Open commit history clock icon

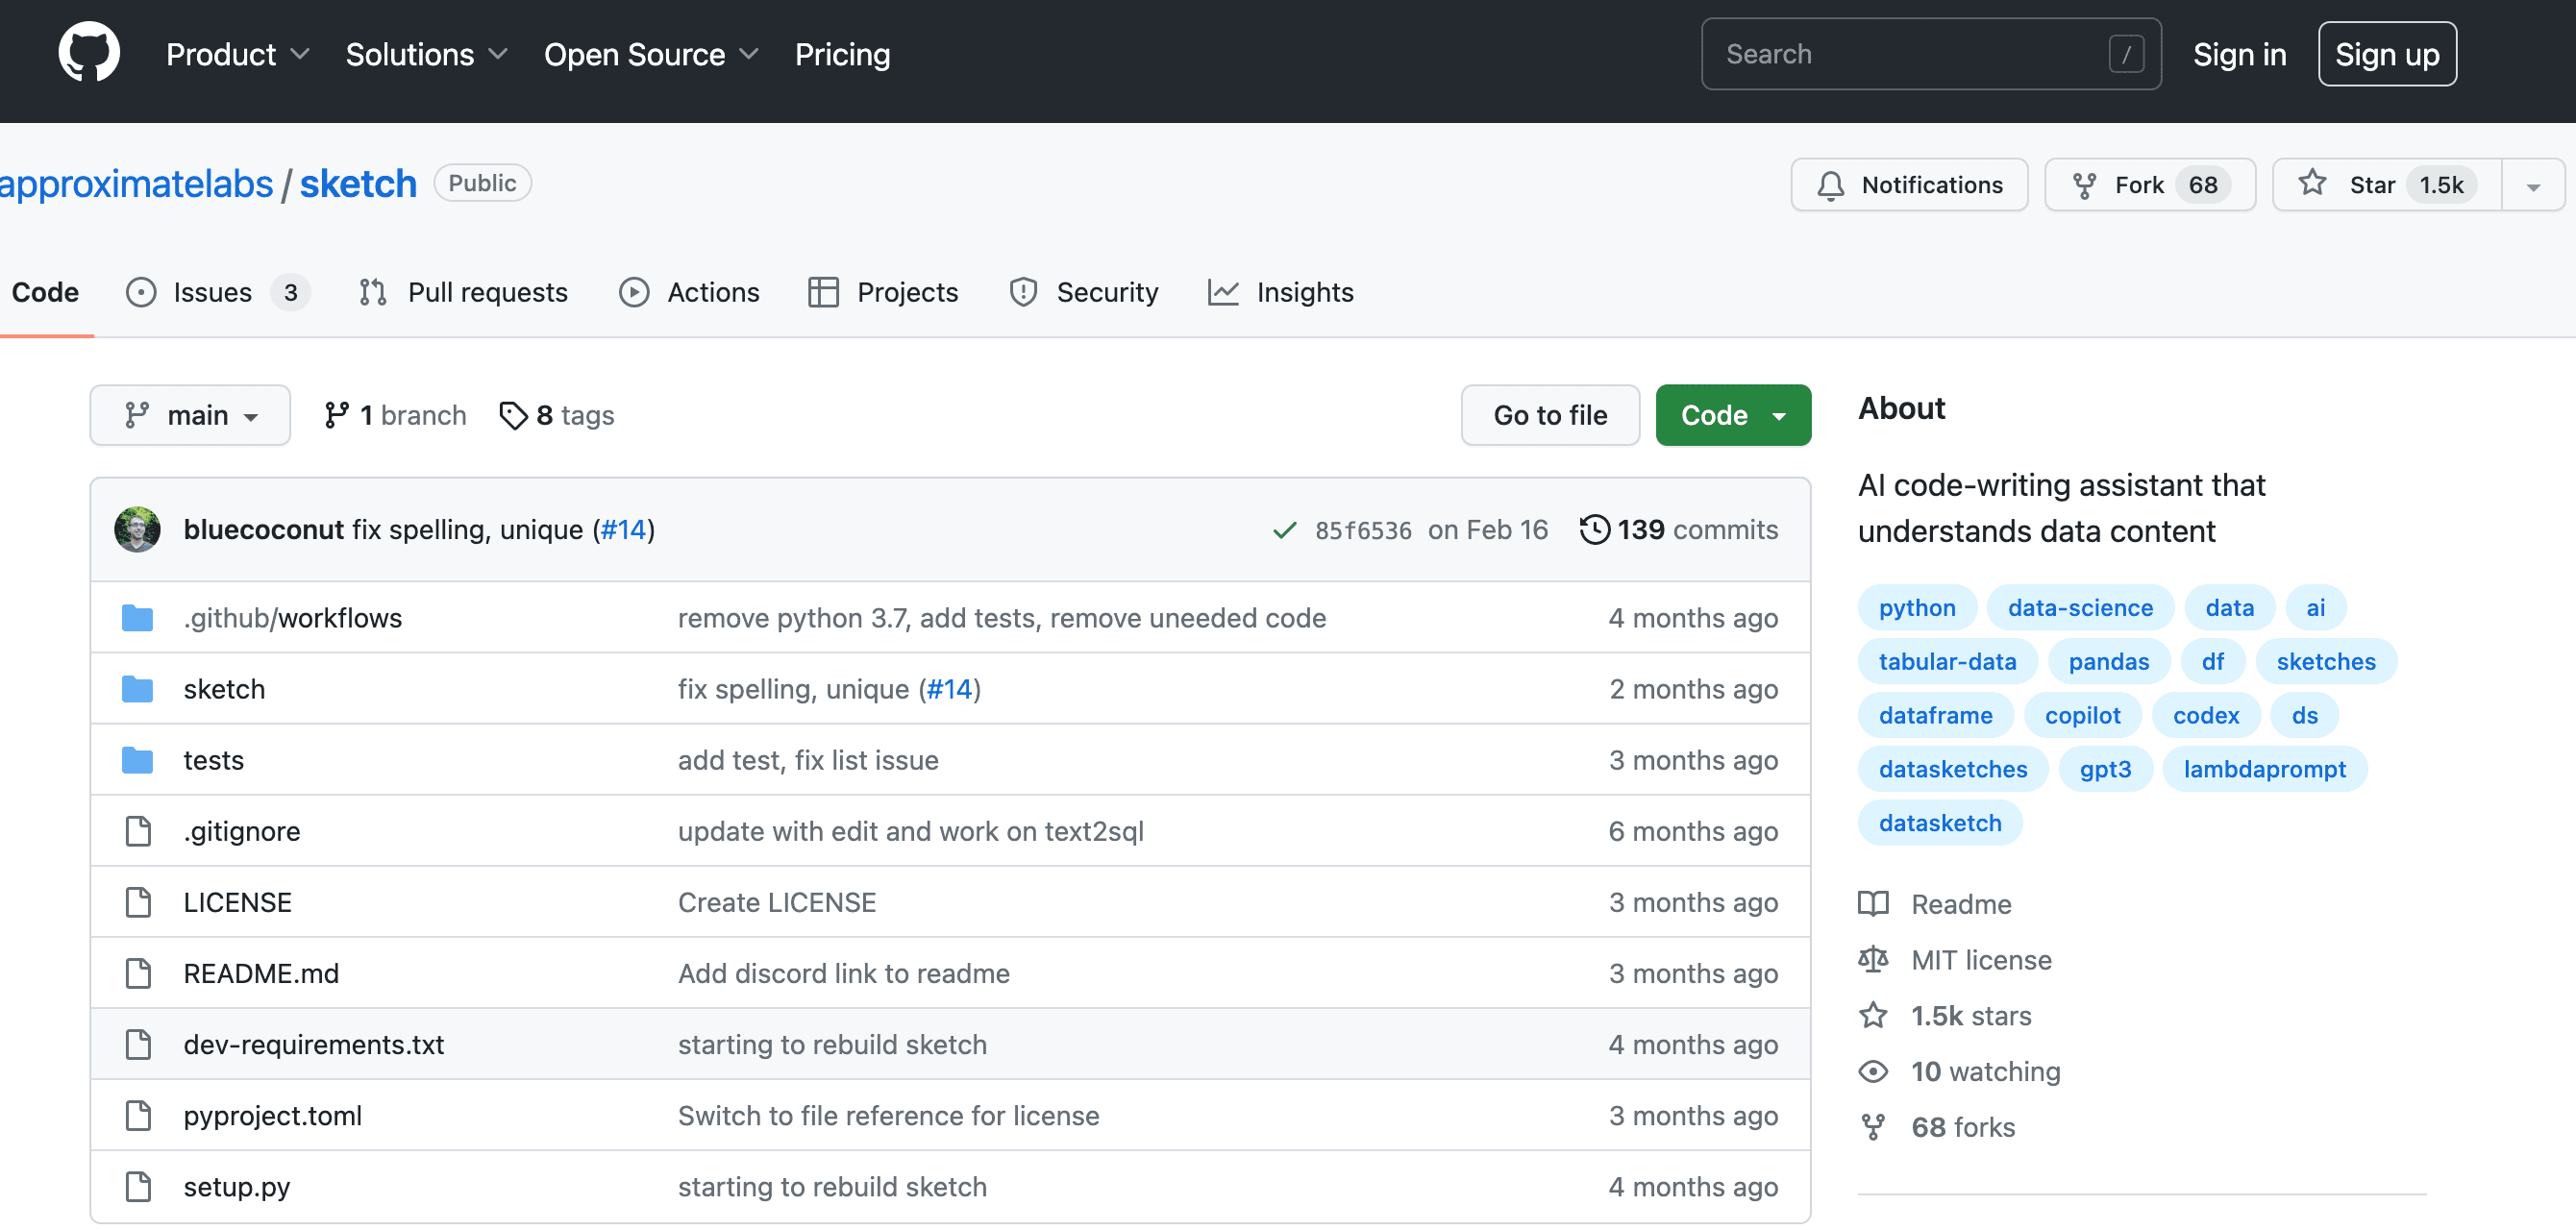pyautogui.click(x=1594, y=529)
